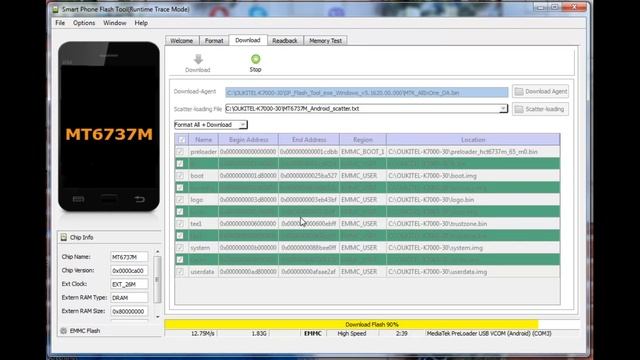Toggle checkbox in green row between system and userdata
This screenshot has width=640, height=360.
pyautogui.click(x=180, y=260)
